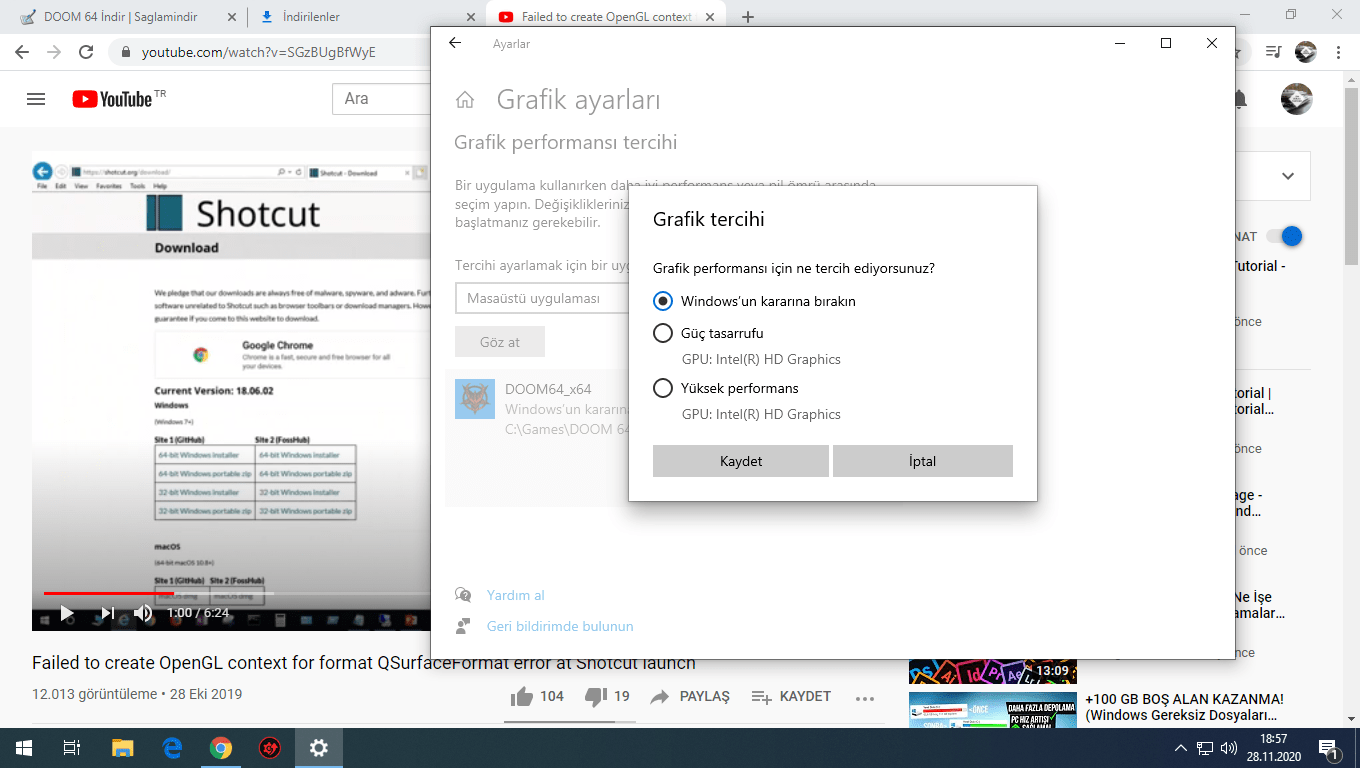Click Chrome's back navigation arrow
Image resolution: width=1360 pixels, height=768 pixels.
click(x=24, y=52)
